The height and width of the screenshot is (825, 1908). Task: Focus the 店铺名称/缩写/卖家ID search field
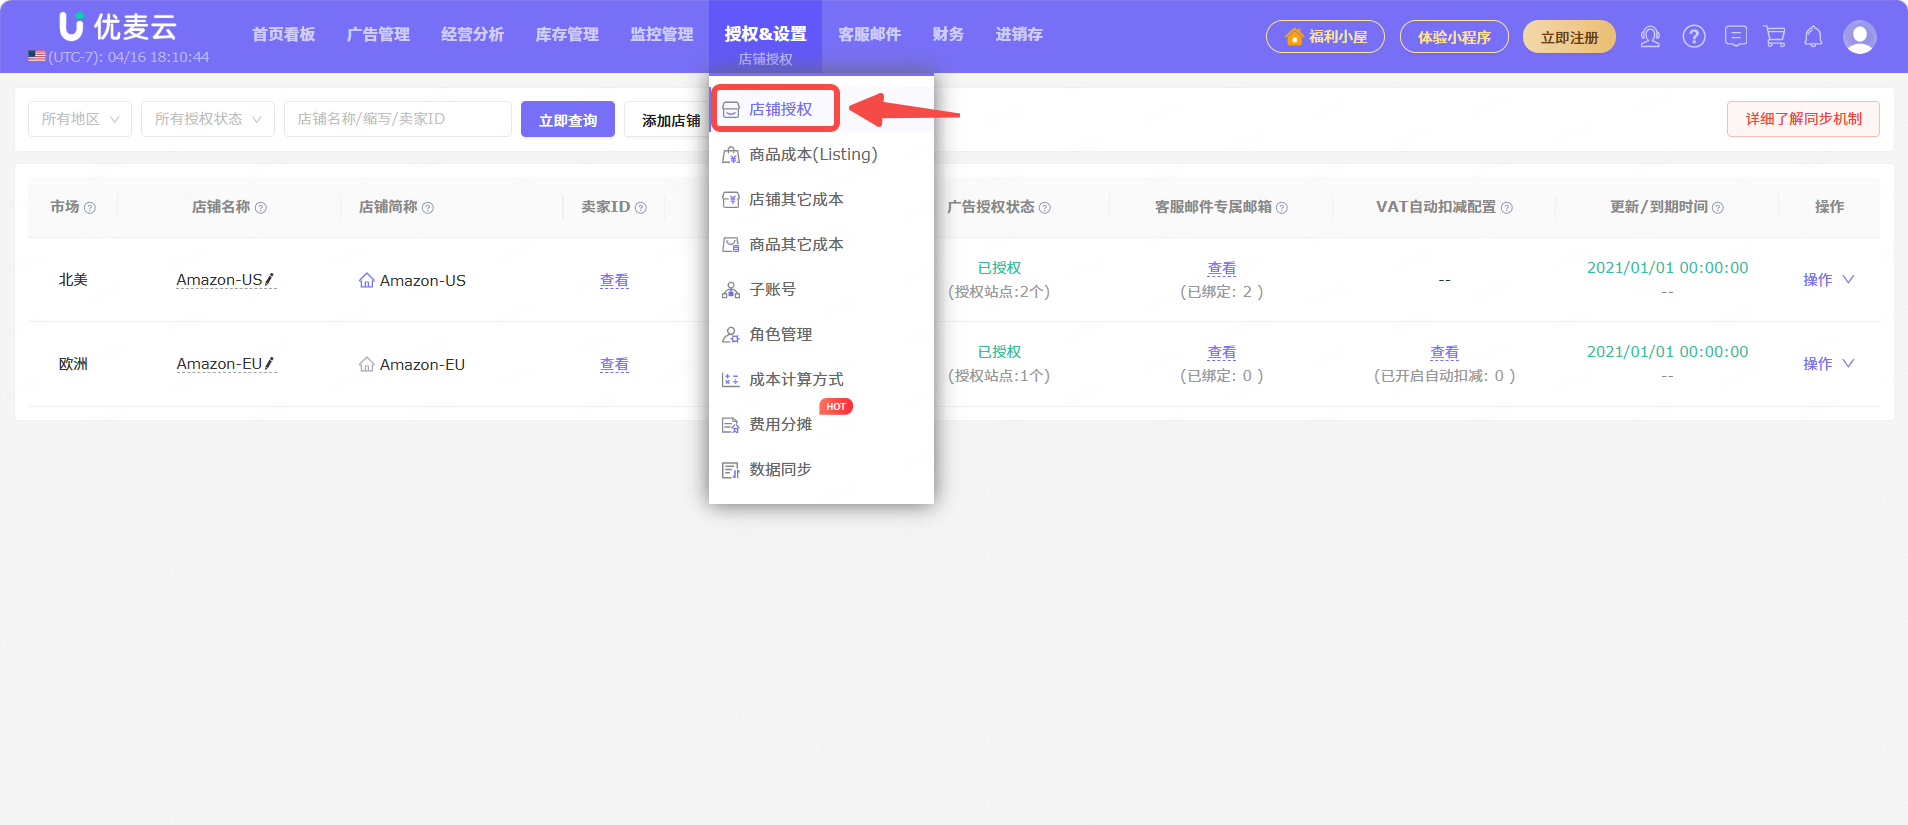pyautogui.click(x=398, y=119)
